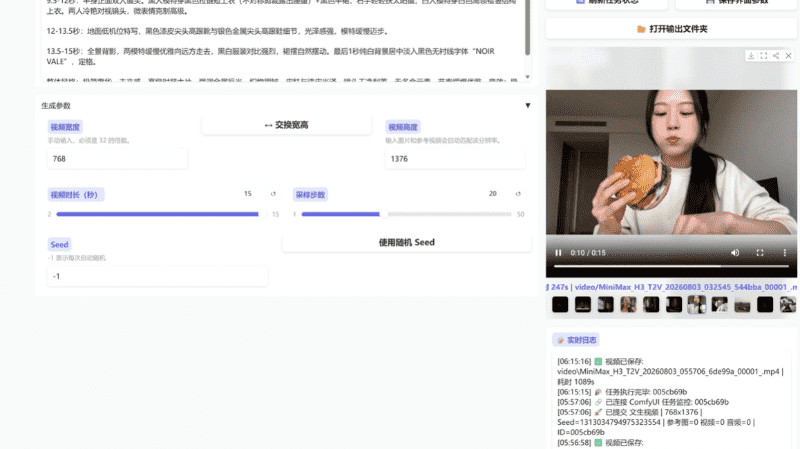Click the video time display 0:10 / 0:15
This screenshot has width=800, height=449.
point(588,253)
